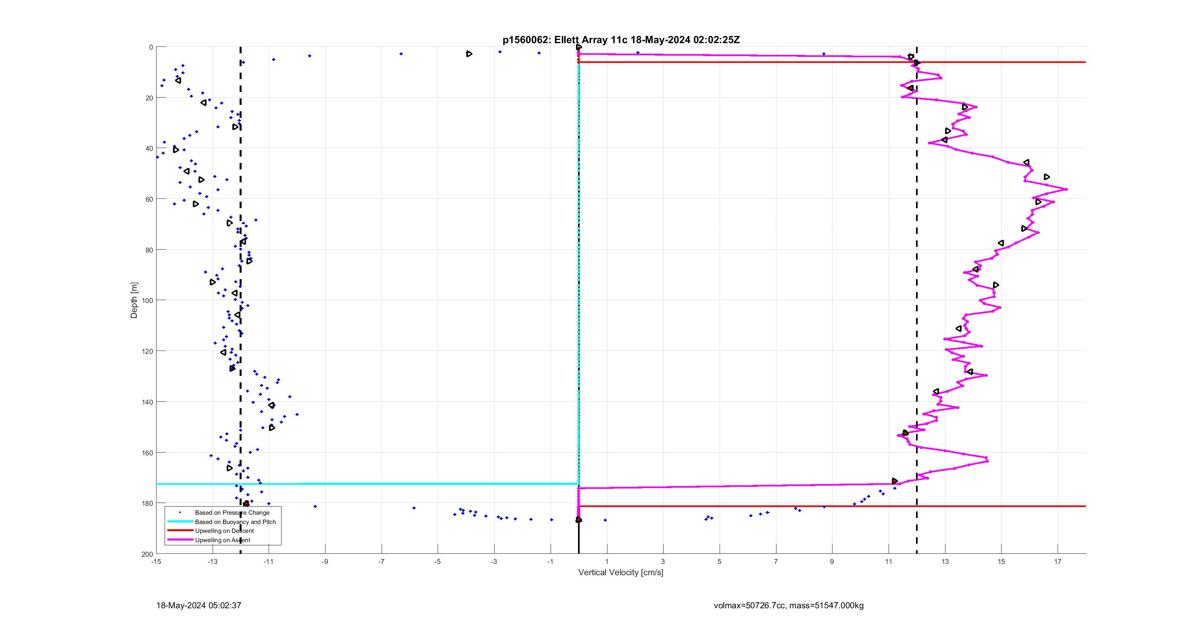Click the dark red line sample in legend
Image resolution: width=1200 pixels, height=622 pixels.
click(178, 531)
